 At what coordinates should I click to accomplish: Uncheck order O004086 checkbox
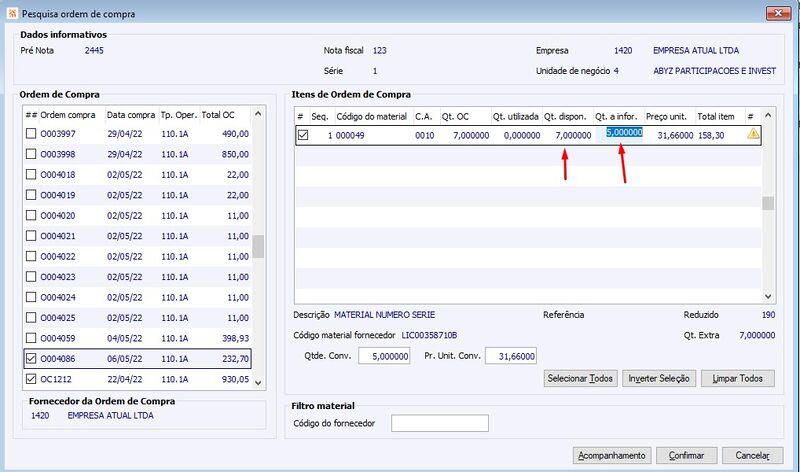click(x=31, y=358)
